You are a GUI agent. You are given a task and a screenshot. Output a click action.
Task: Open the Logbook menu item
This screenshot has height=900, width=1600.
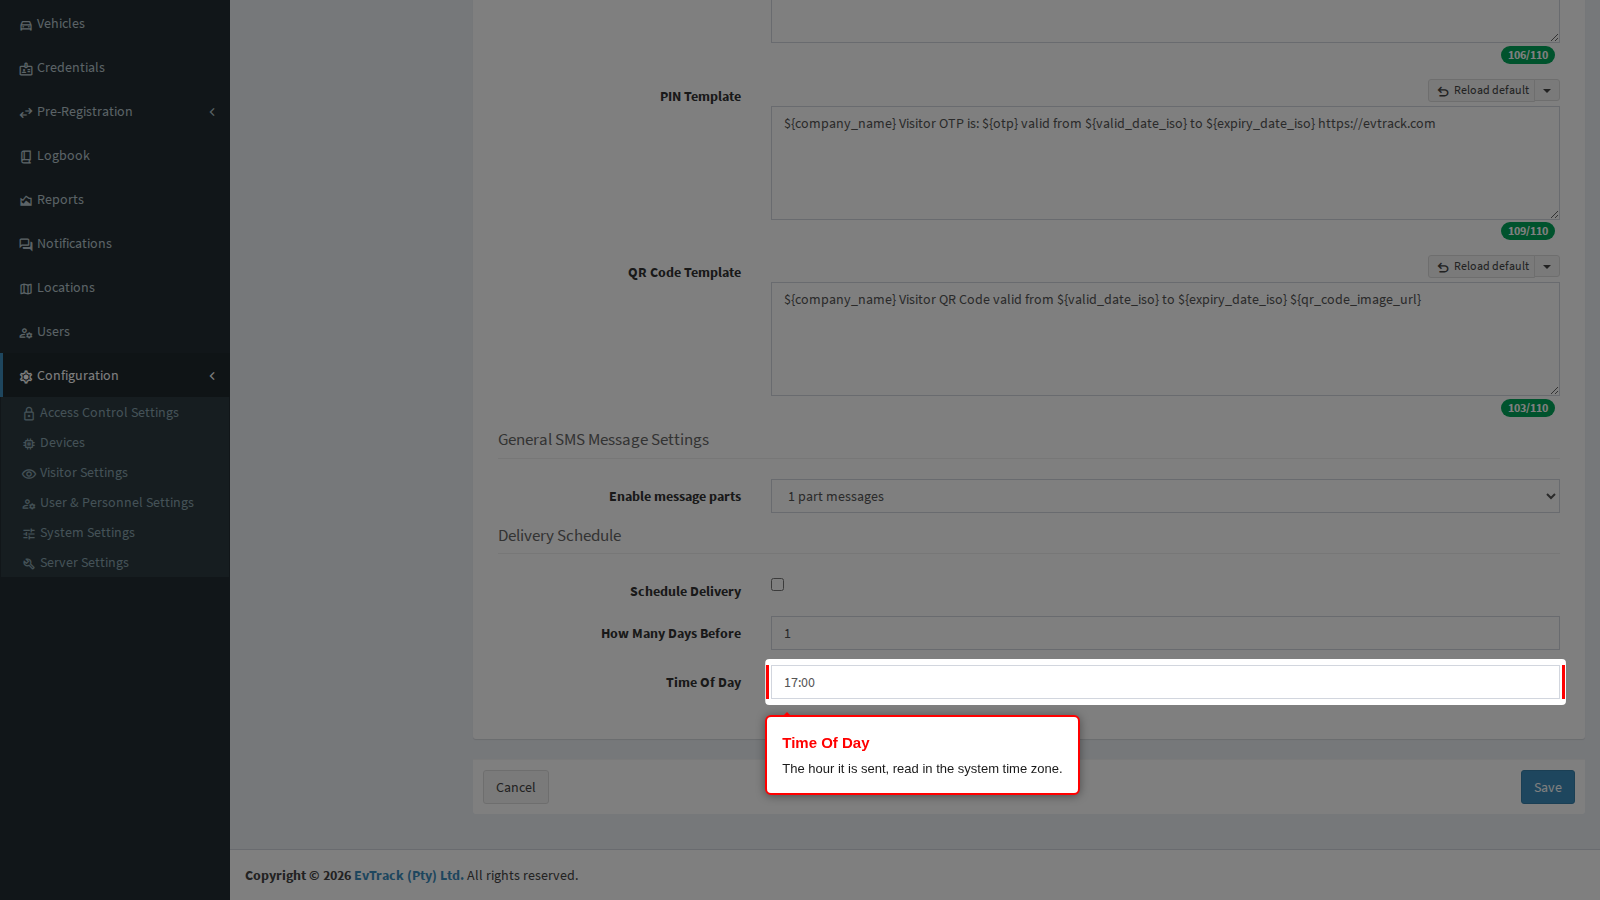115,156
